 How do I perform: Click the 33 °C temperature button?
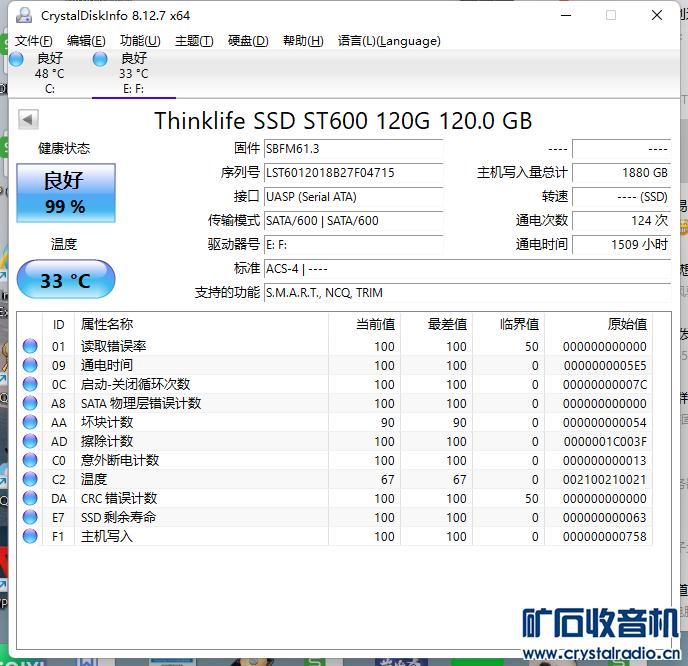tap(66, 280)
